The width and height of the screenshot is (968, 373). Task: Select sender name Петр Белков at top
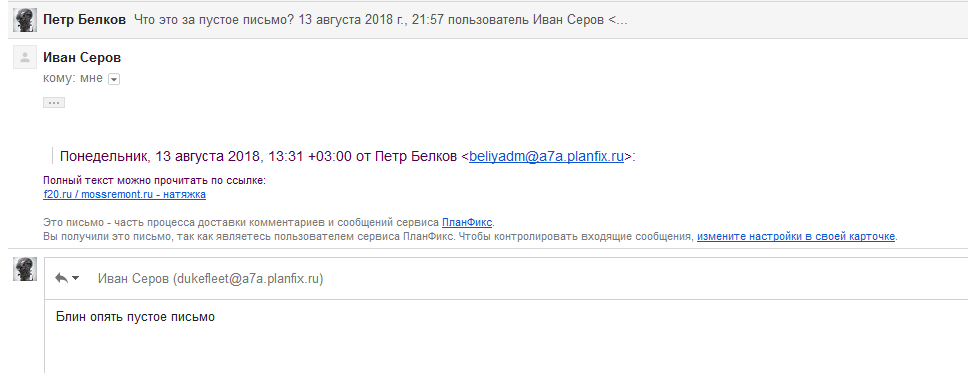pyautogui.click(x=85, y=20)
